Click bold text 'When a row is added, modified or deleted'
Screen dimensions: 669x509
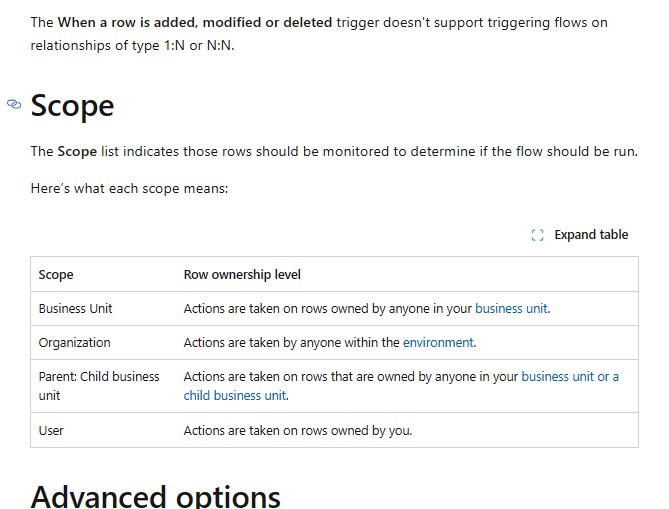pos(195,22)
